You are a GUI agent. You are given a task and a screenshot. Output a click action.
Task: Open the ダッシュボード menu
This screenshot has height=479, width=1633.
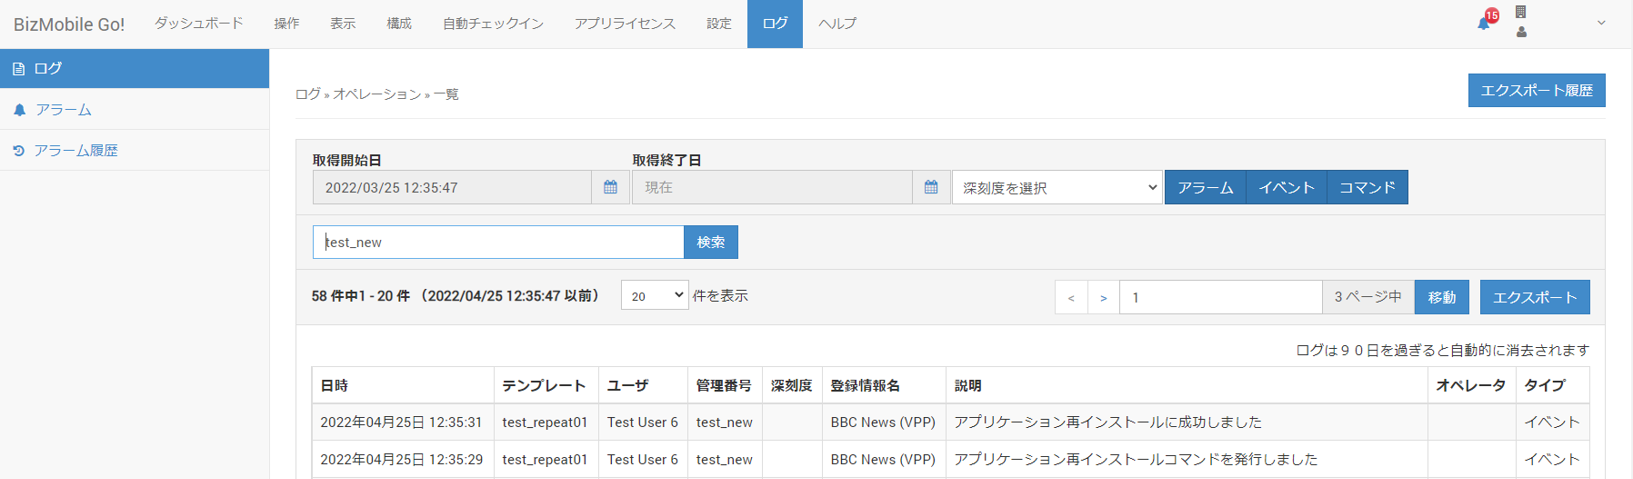coord(198,23)
